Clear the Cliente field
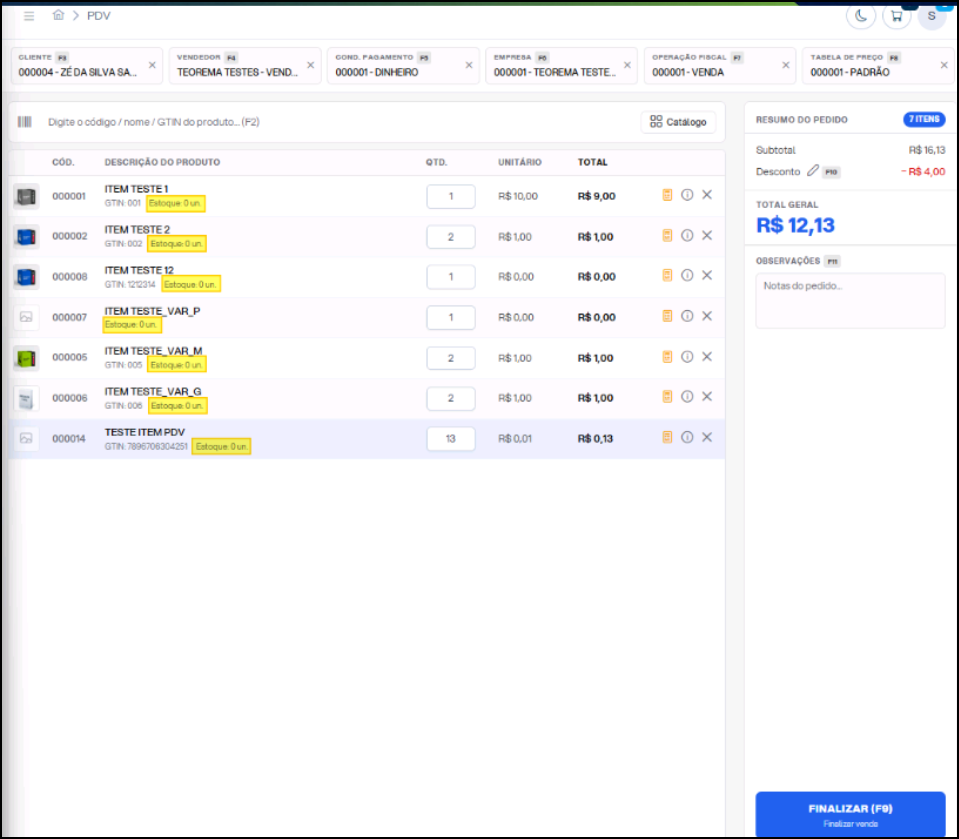 152,65
